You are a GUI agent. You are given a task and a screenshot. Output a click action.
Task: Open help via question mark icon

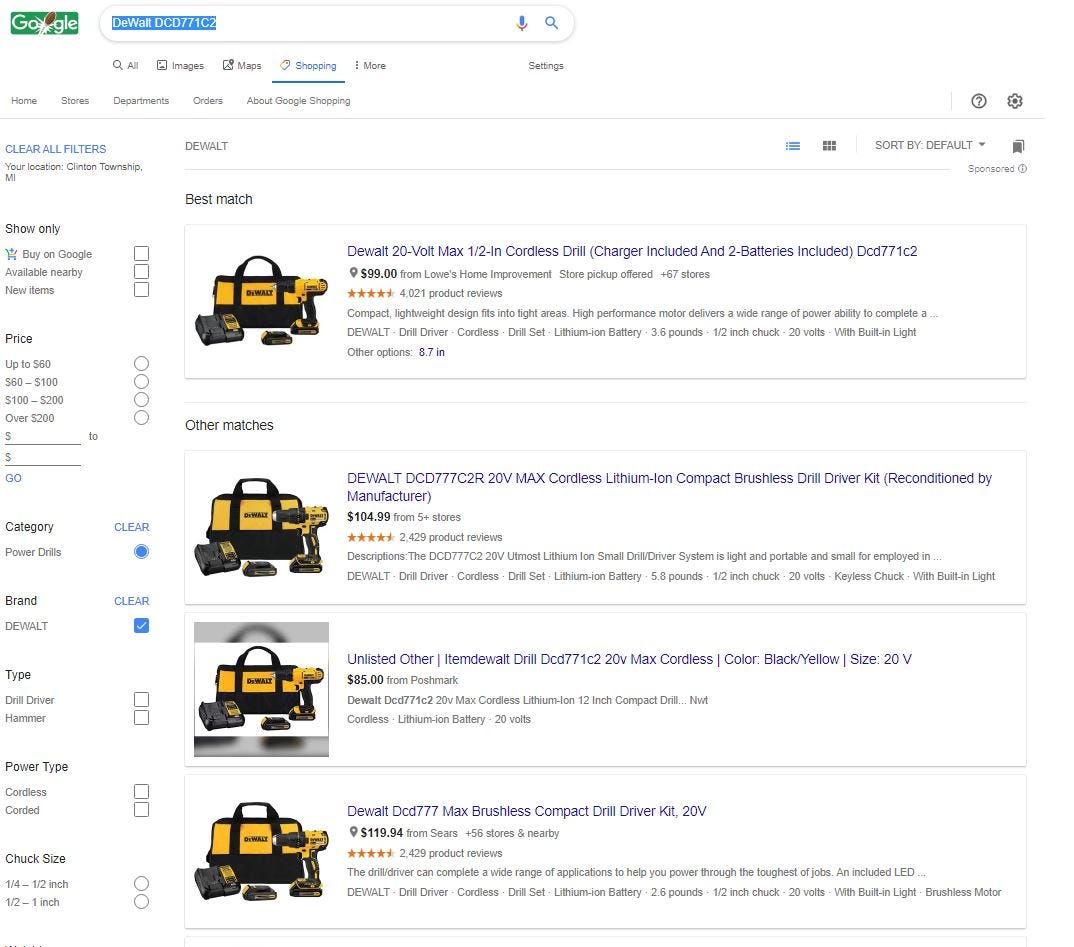click(x=979, y=101)
